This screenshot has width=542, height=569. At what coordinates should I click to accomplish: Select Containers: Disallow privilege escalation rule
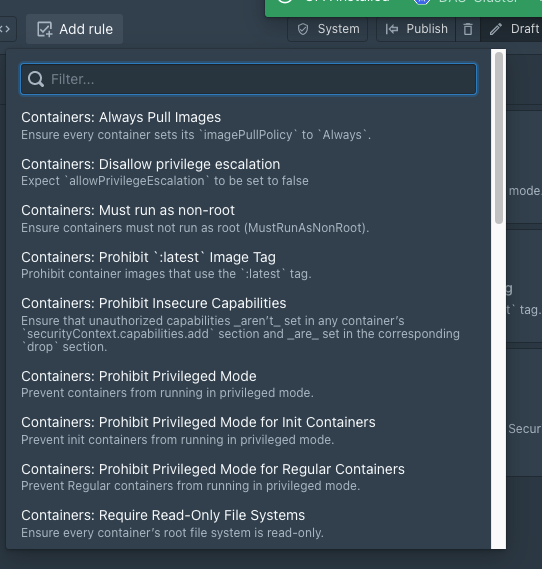[x=249, y=172]
